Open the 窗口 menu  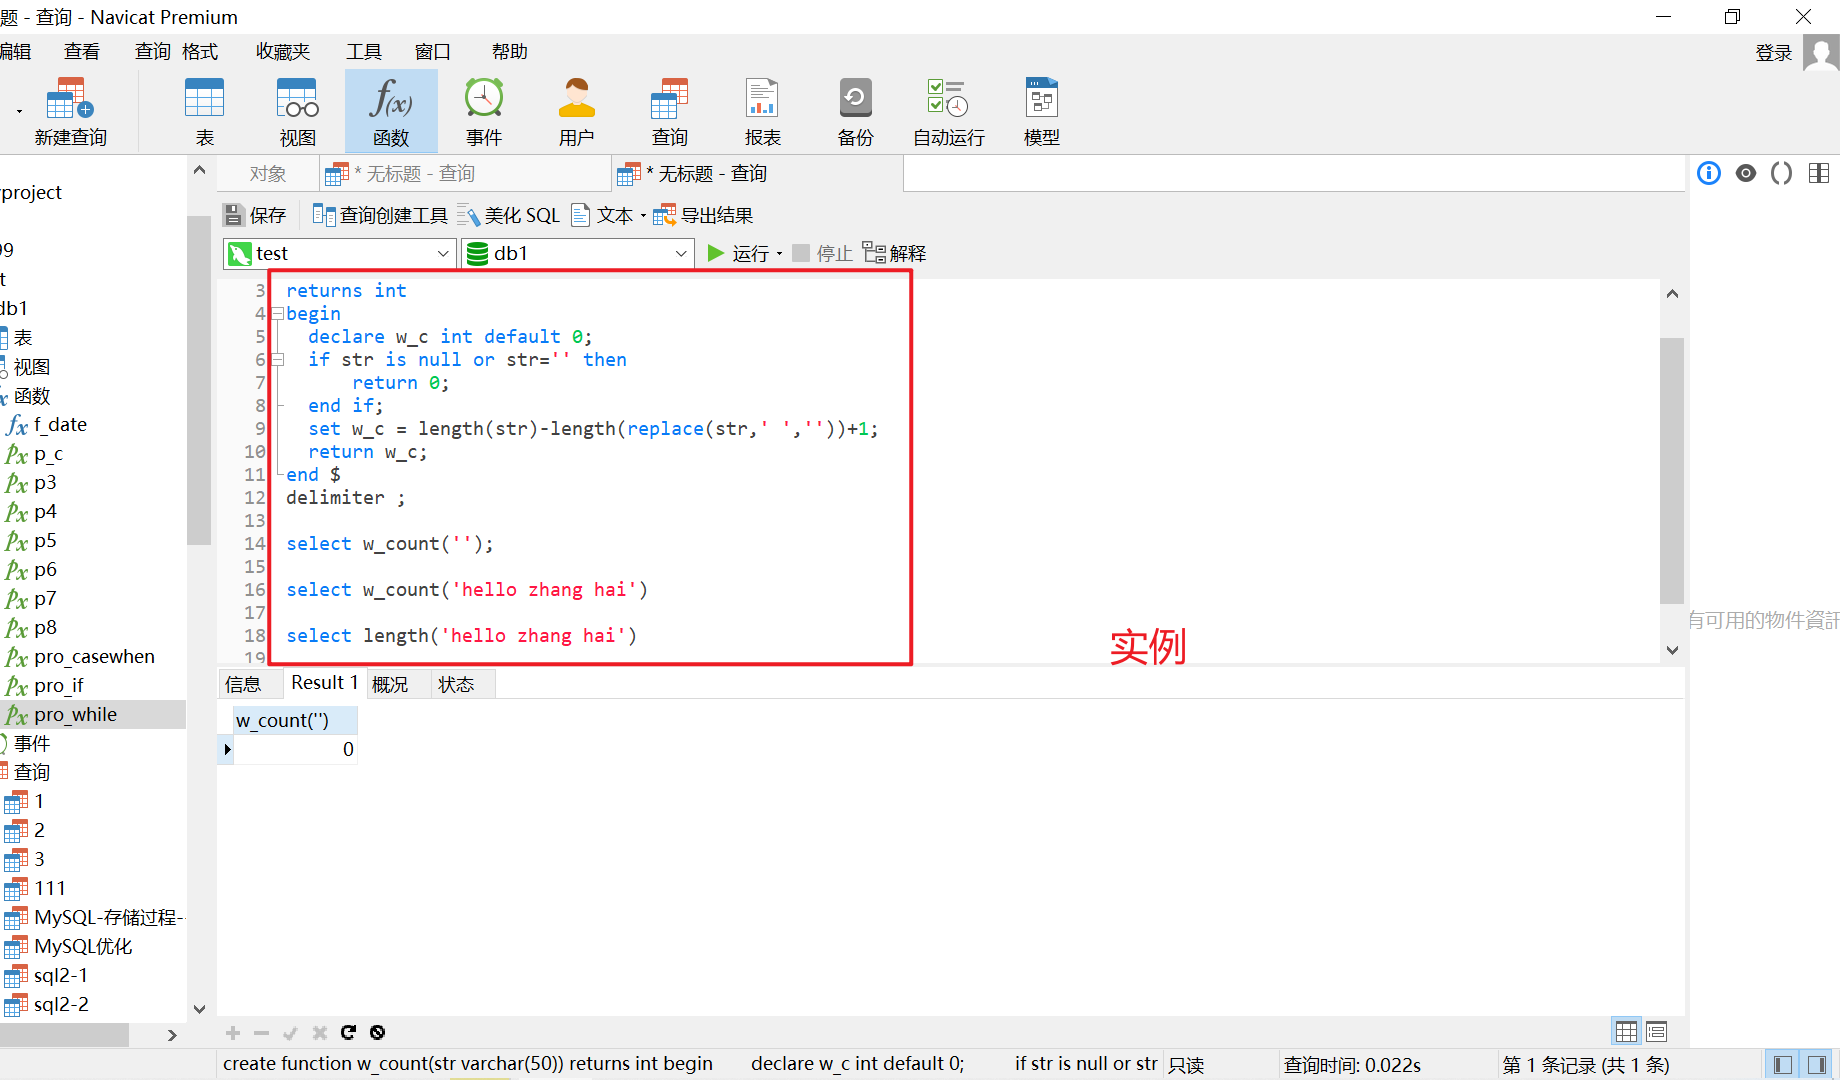pos(433,51)
